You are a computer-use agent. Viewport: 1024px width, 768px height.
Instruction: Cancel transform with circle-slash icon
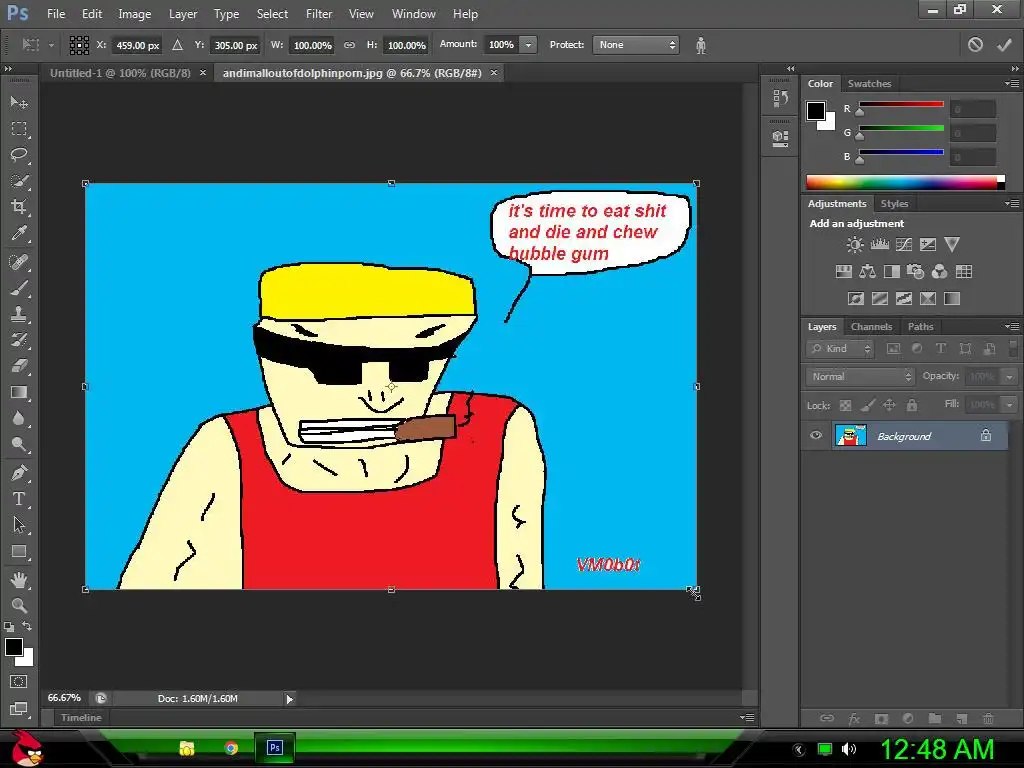975,45
